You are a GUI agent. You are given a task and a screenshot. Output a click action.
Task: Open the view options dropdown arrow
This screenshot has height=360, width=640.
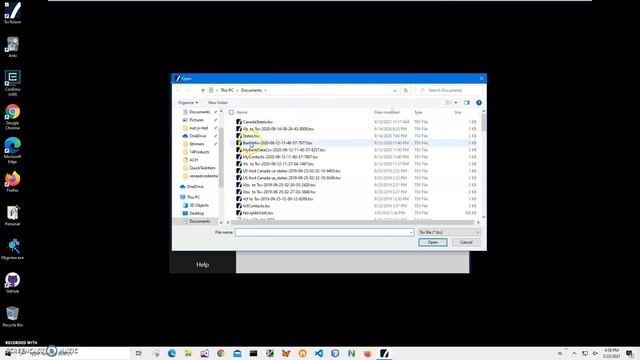click(x=456, y=102)
